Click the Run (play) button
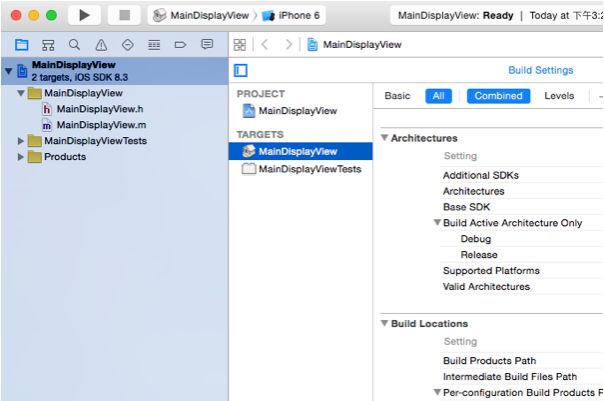Viewport: 604px width, 401px height. click(x=84, y=15)
